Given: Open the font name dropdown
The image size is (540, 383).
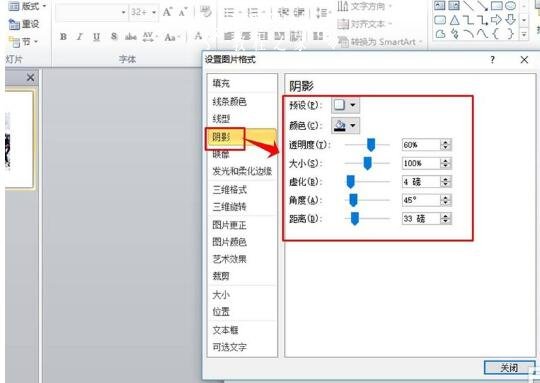Looking at the screenshot, I should tap(123, 13).
